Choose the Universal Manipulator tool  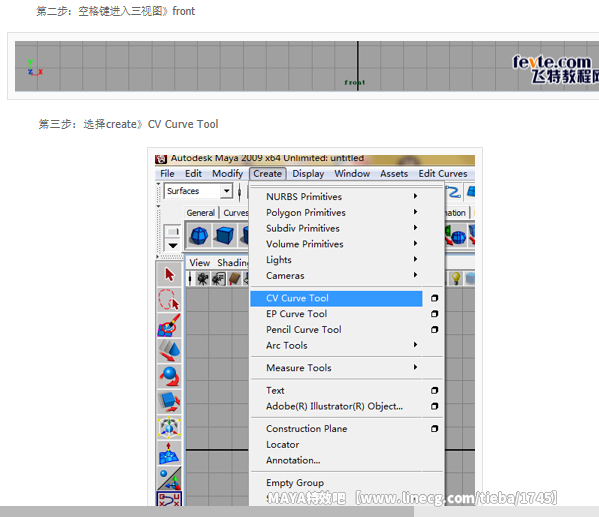point(169,427)
